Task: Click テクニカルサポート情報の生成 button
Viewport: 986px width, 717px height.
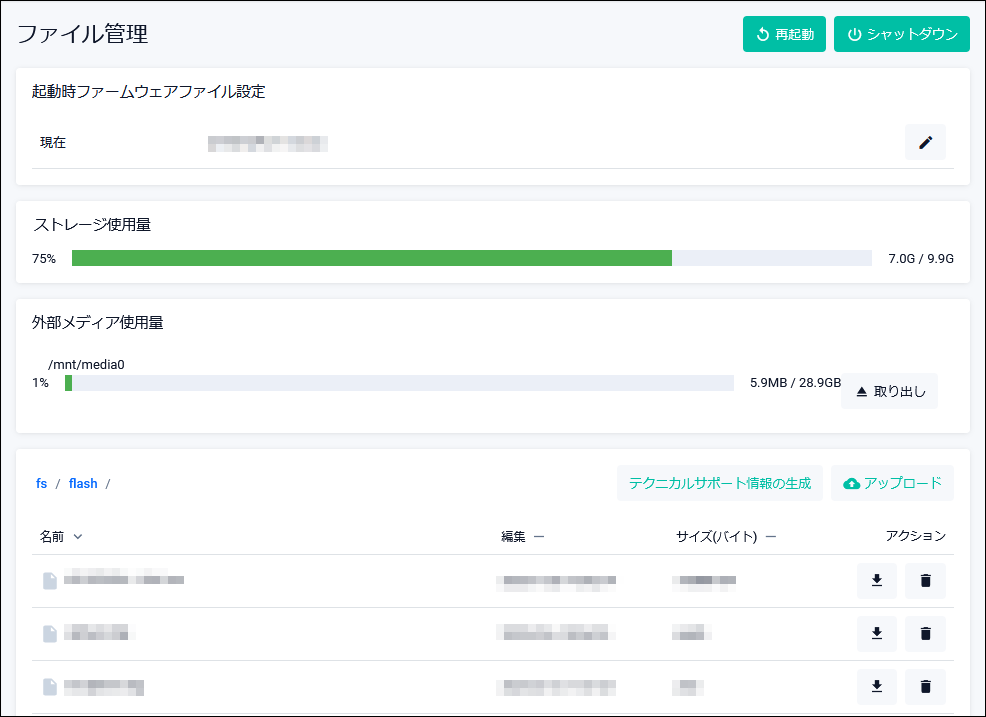Action: (x=719, y=483)
